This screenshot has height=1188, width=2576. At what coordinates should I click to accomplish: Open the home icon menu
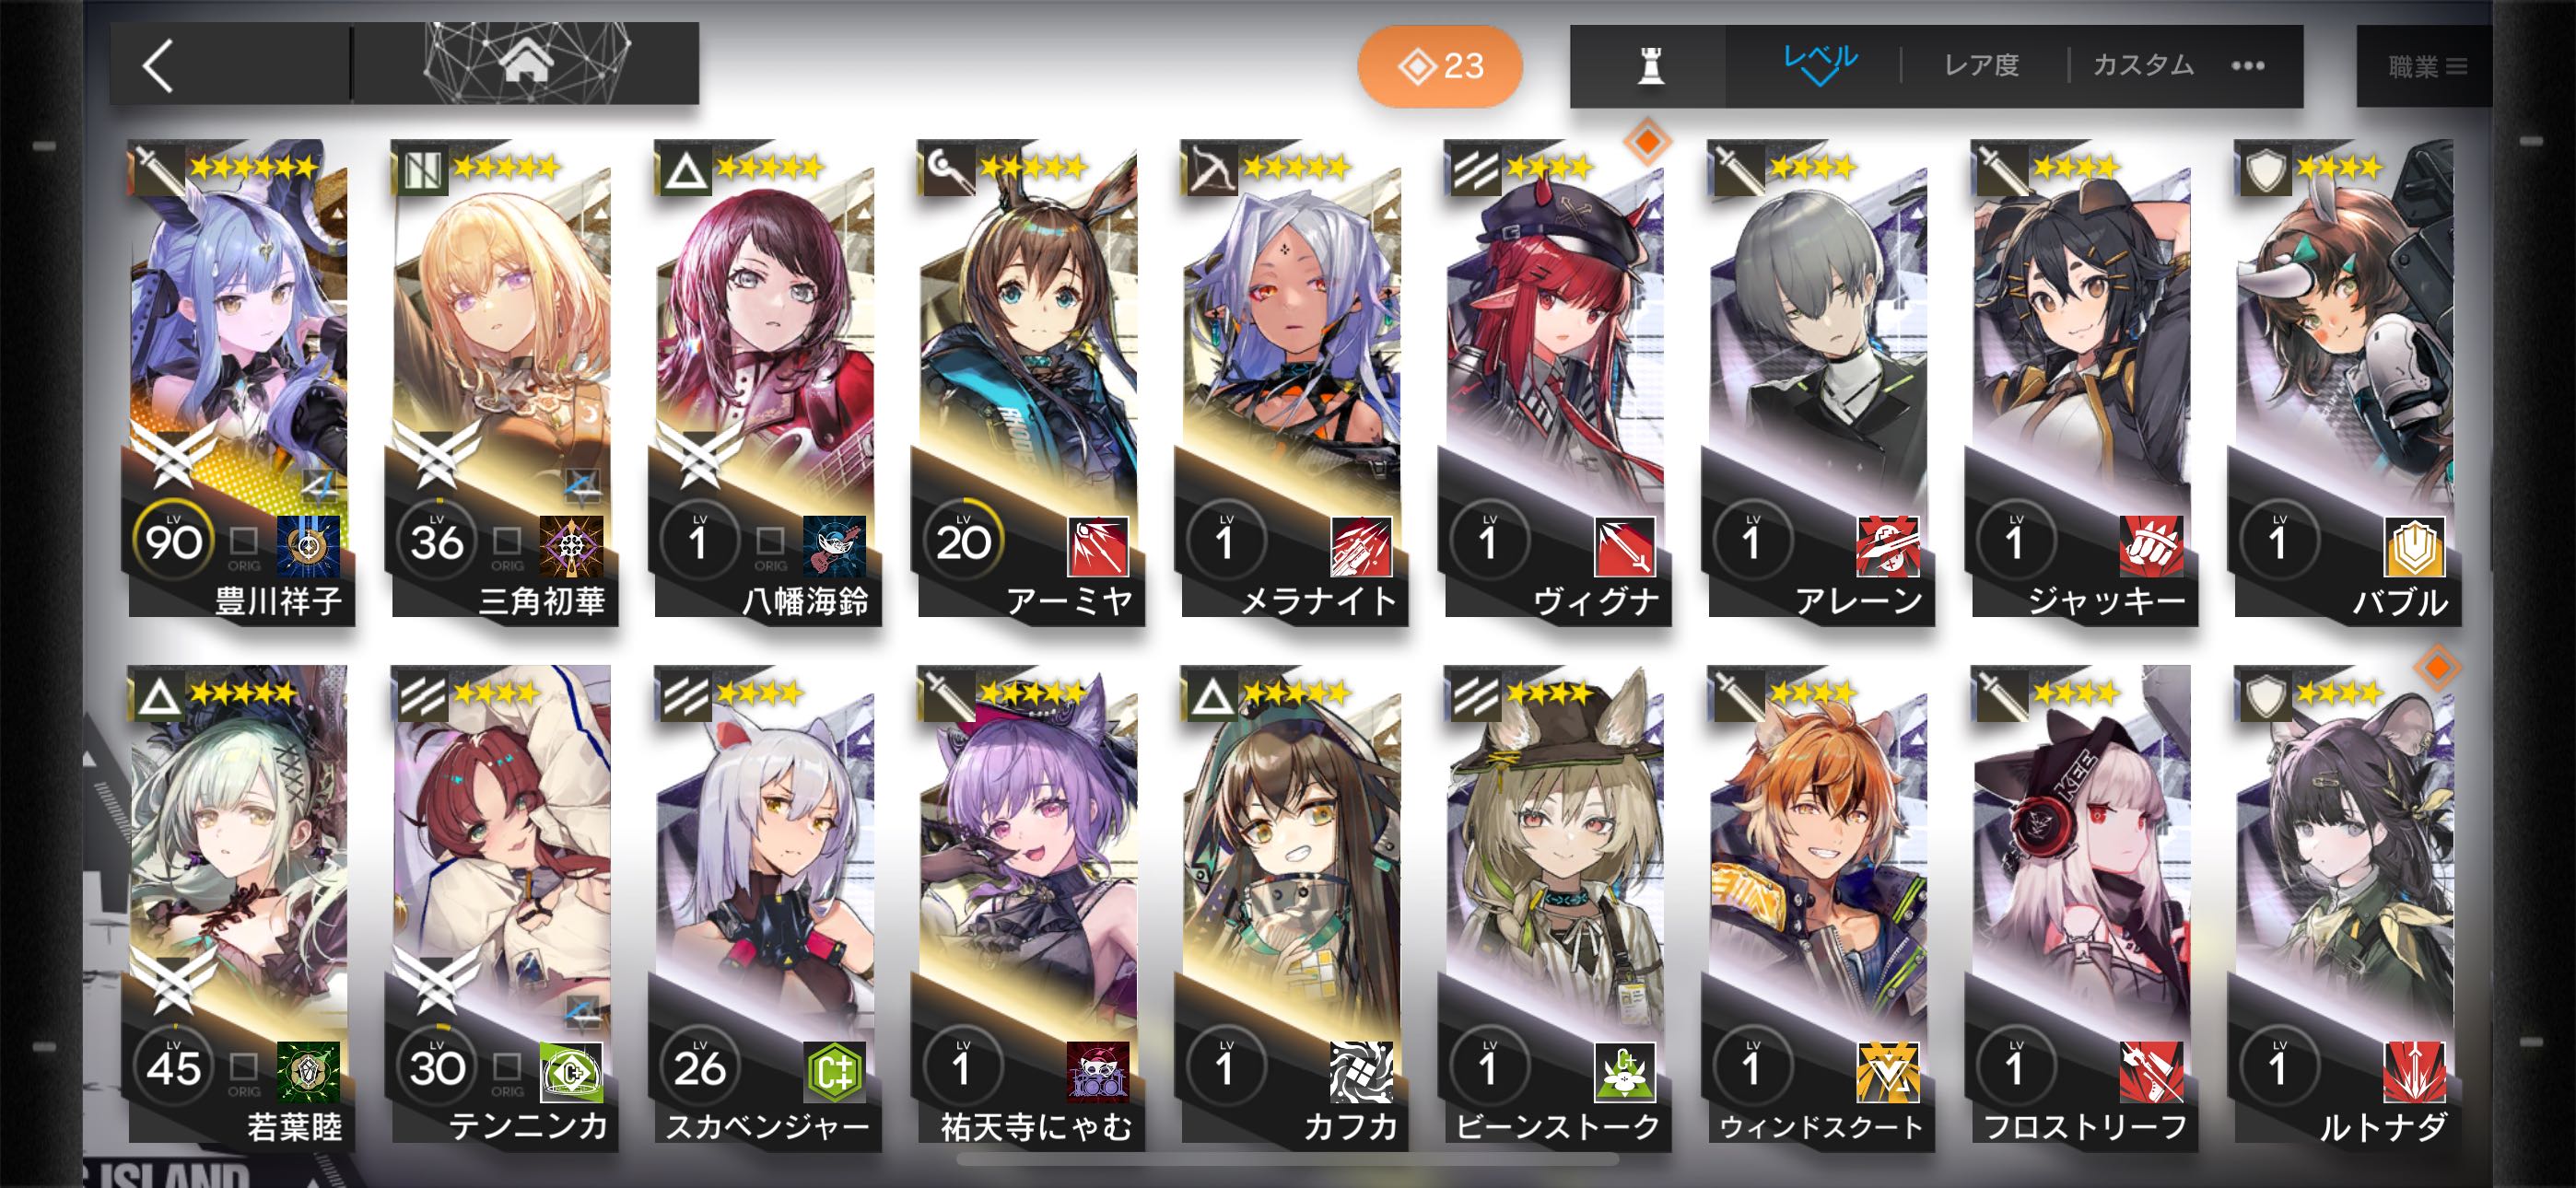coord(527,64)
